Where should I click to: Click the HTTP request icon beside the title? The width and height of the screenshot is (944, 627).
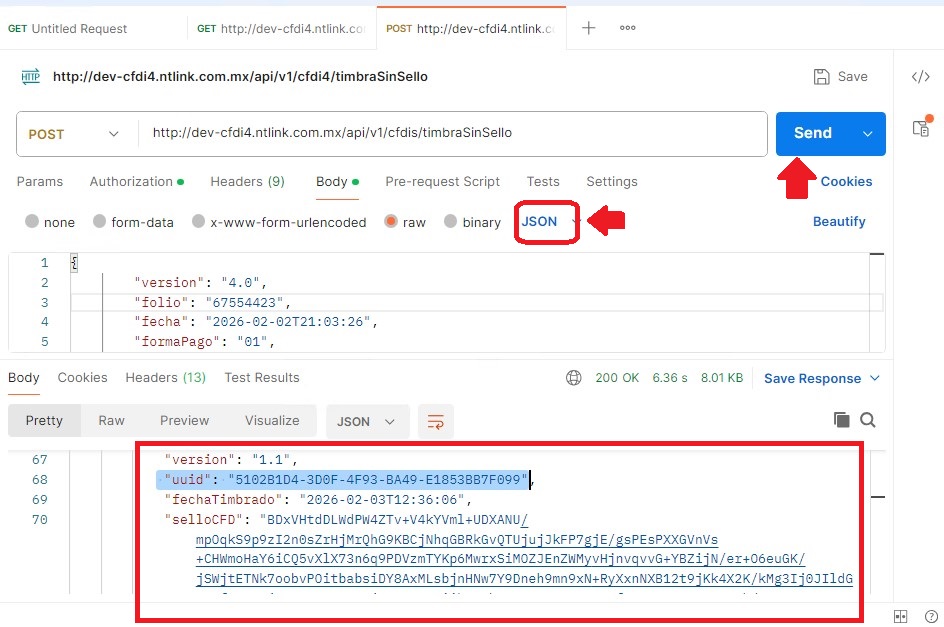(31, 76)
